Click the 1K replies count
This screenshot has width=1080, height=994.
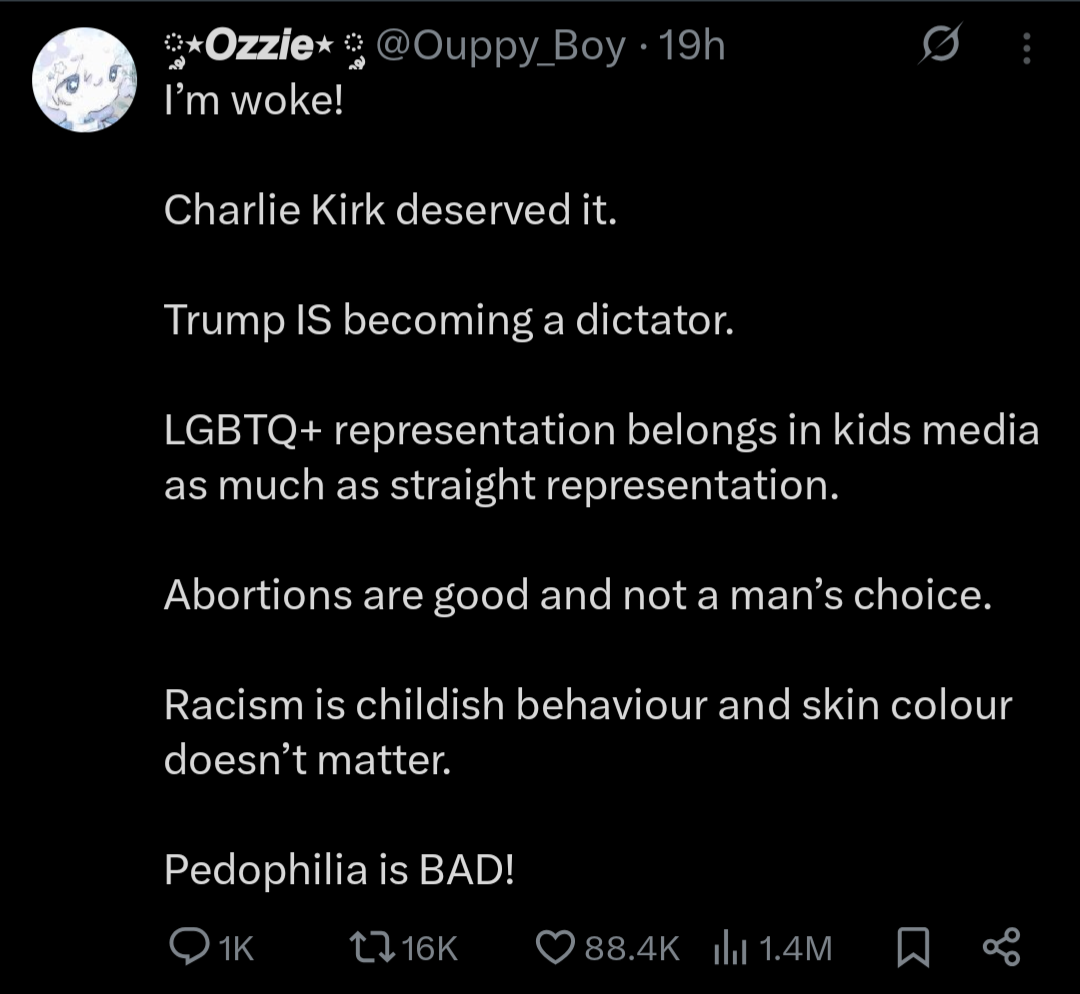click(236, 947)
